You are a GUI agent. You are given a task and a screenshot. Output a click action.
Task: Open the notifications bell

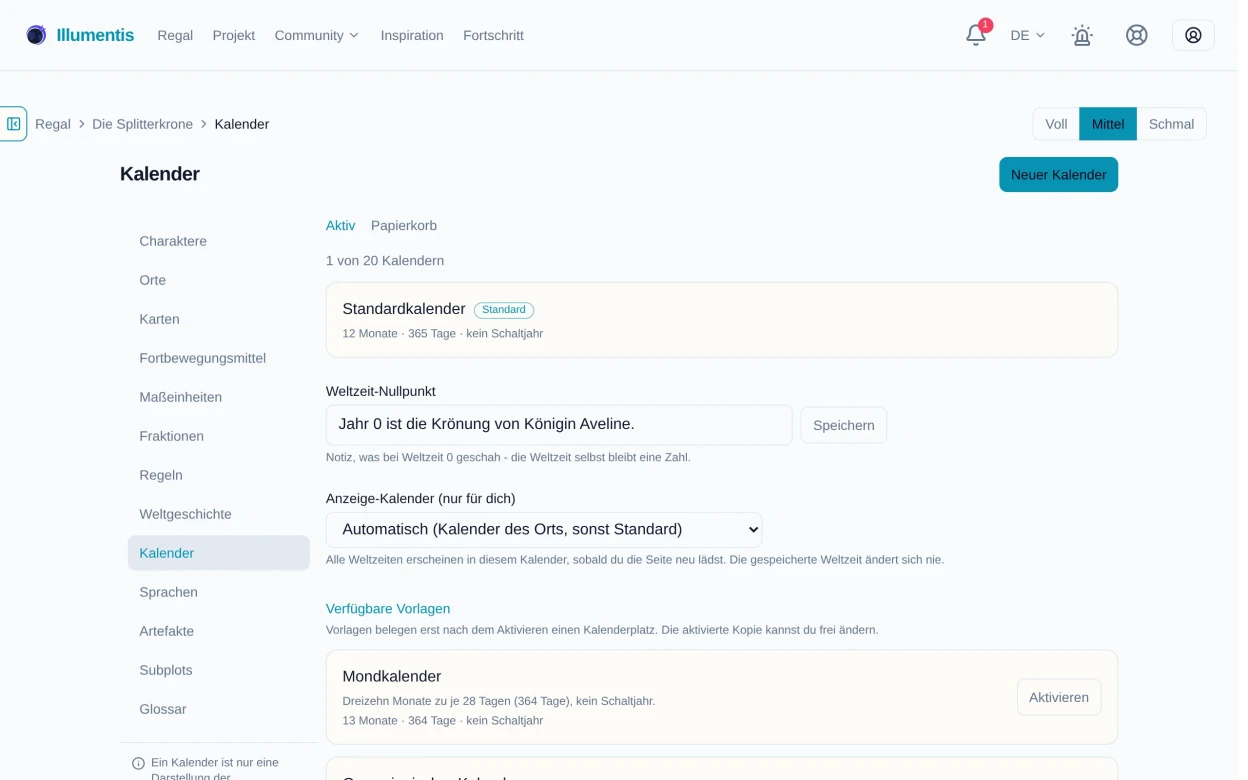976,35
